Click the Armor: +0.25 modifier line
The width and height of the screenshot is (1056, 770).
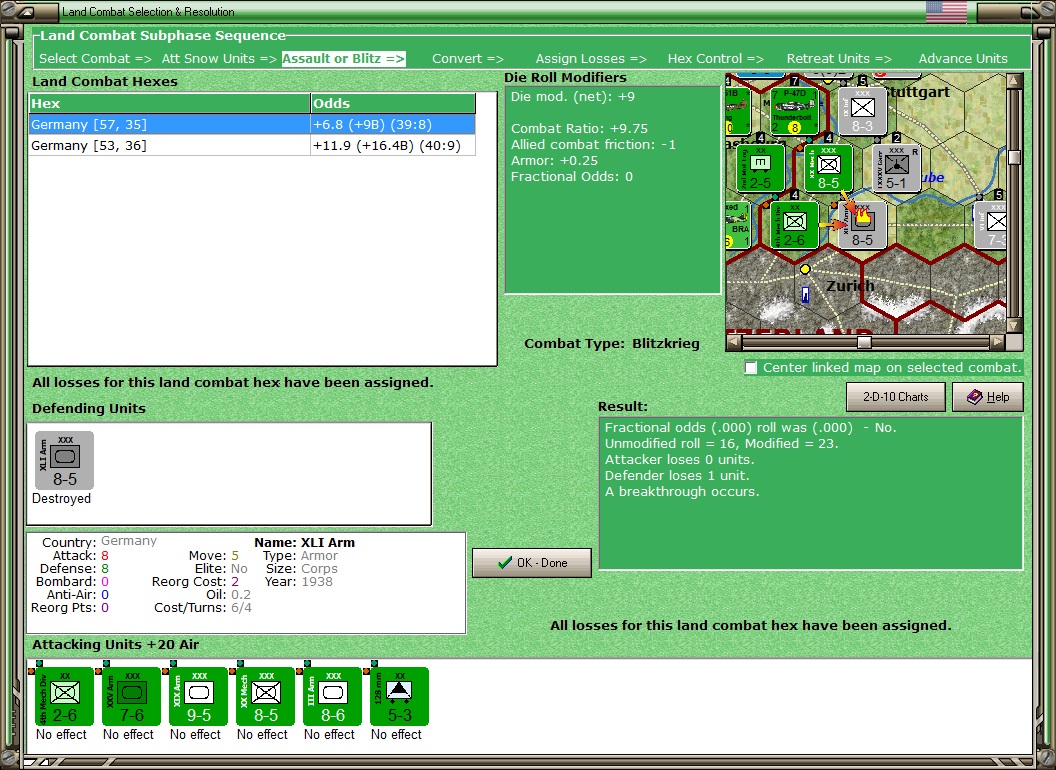[554, 161]
